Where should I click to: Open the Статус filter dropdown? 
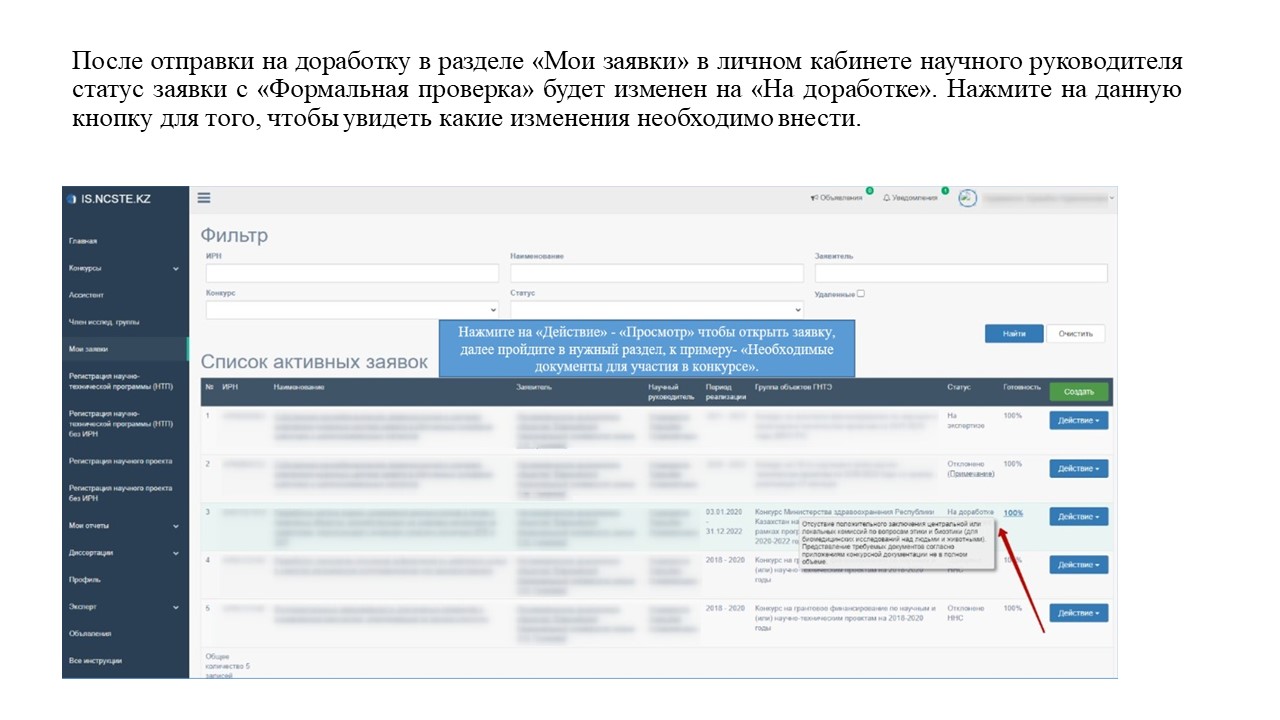pyautogui.click(x=656, y=310)
